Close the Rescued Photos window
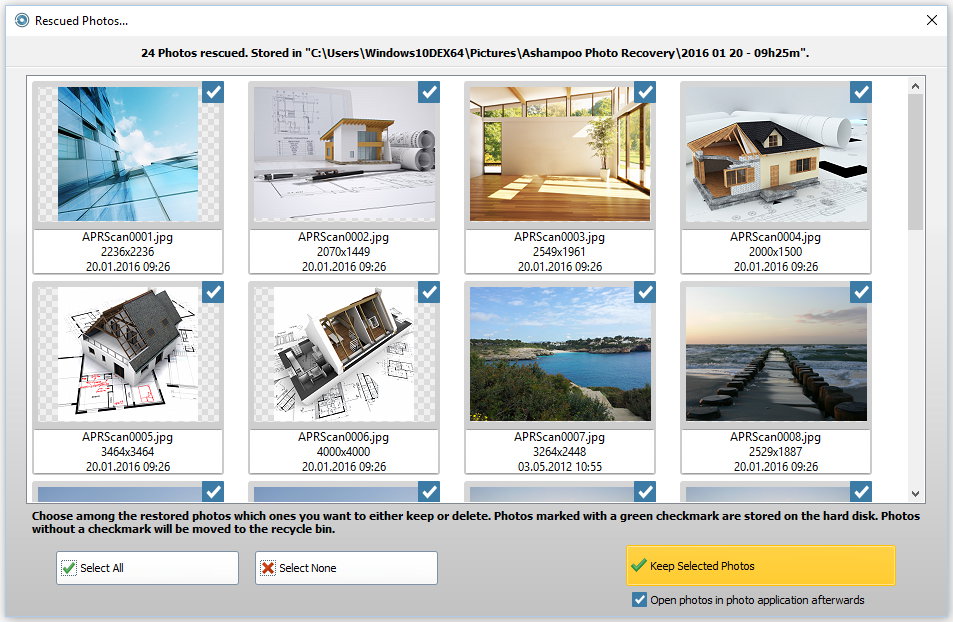The height and width of the screenshot is (622, 953). click(931, 20)
